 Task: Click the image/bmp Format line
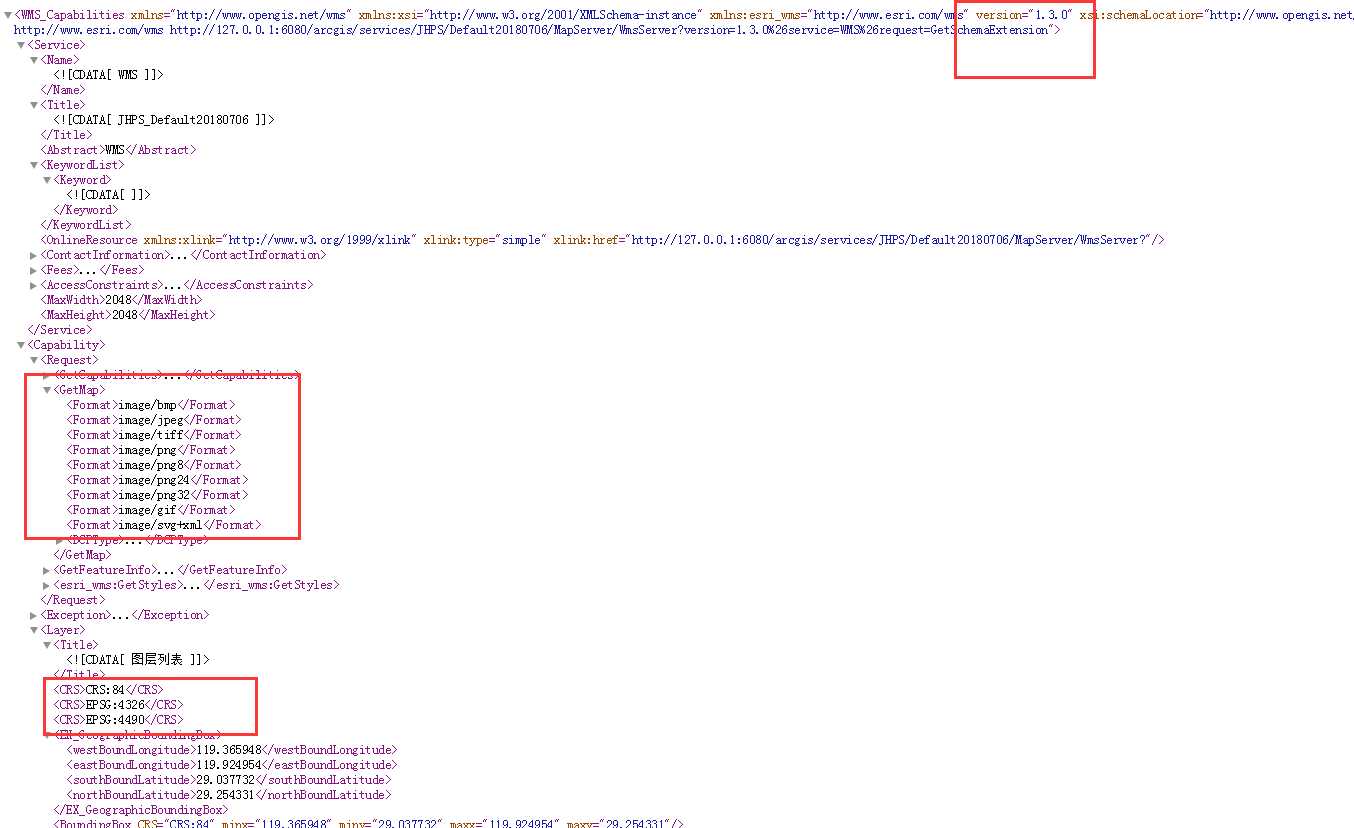tap(151, 405)
